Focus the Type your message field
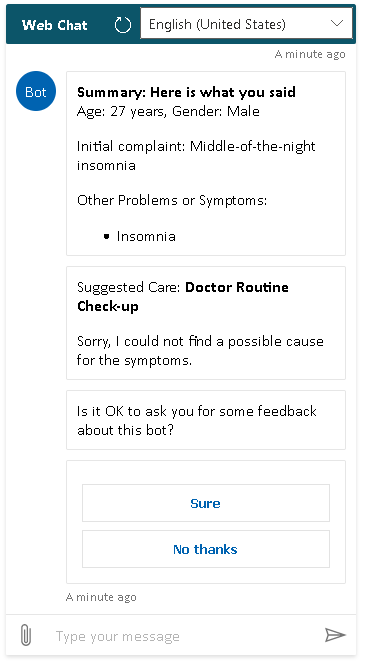Screen dimensions: 365x662 tap(186, 636)
